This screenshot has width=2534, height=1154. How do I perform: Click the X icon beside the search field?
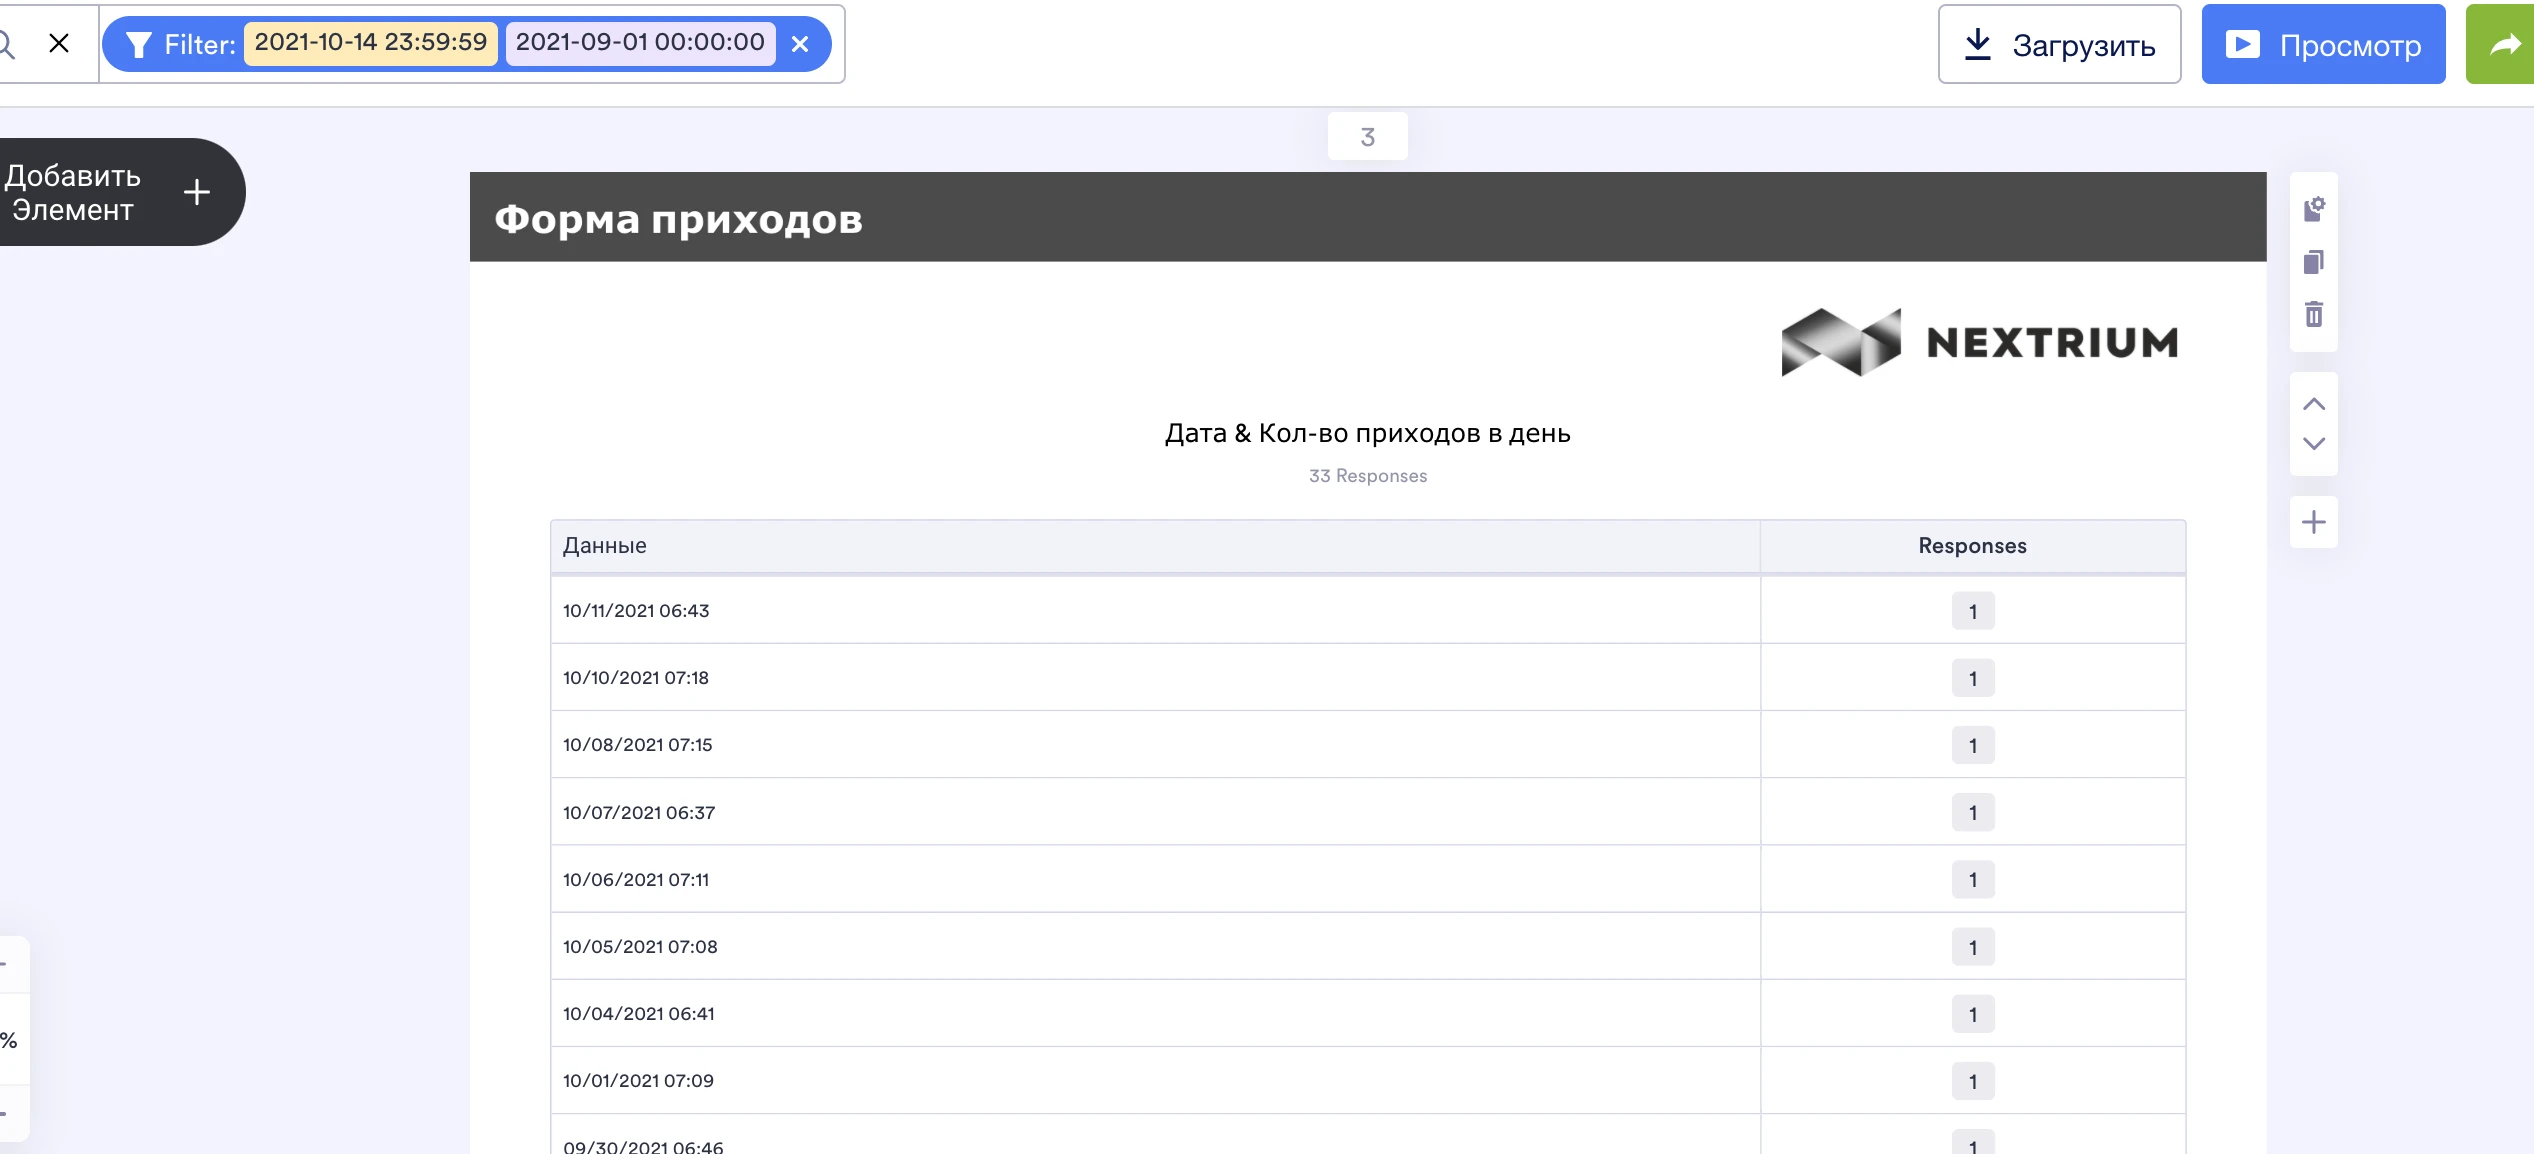[x=59, y=43]
